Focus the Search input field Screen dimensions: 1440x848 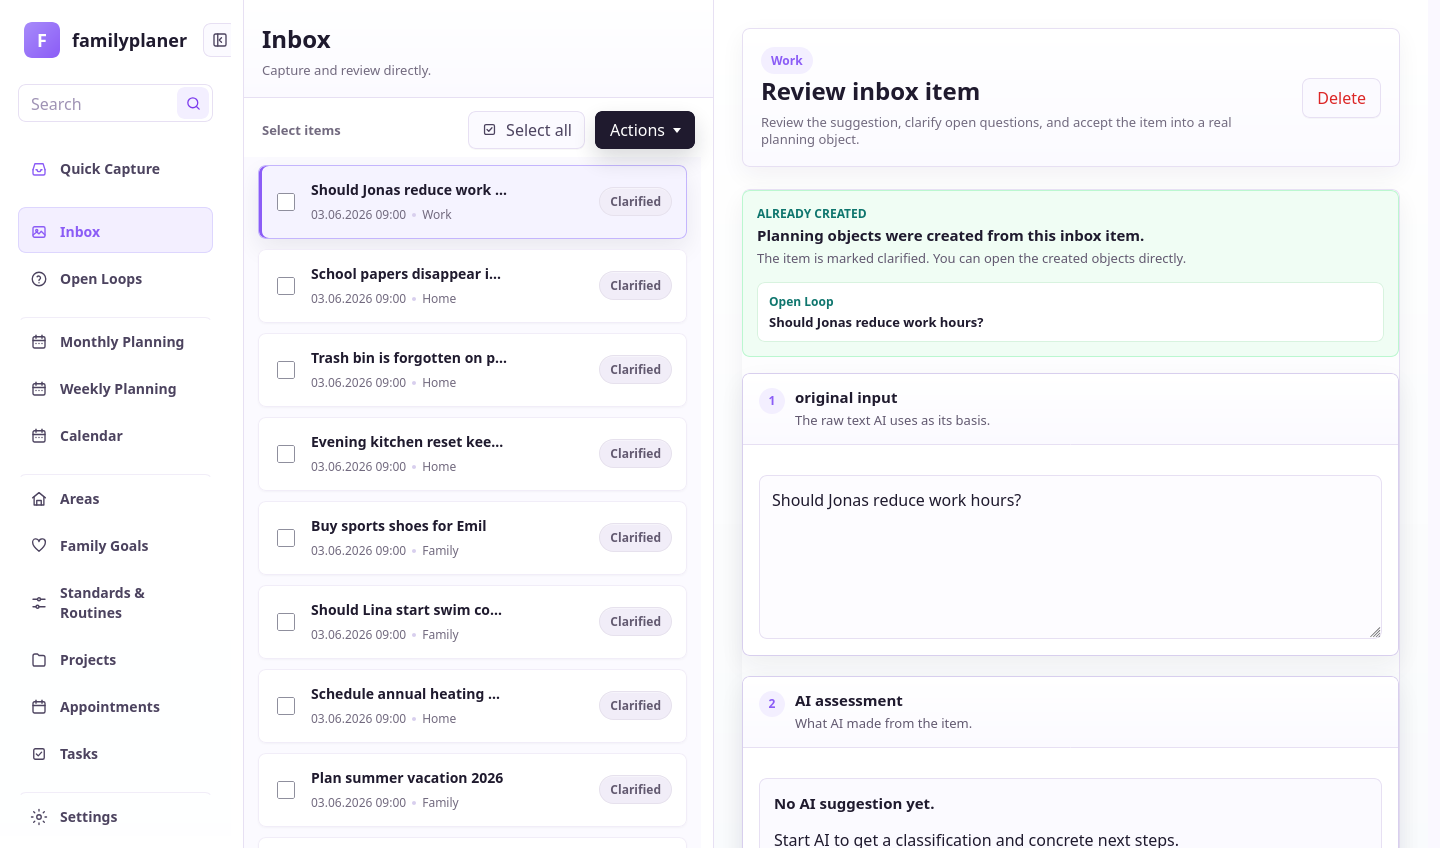point(98,103)
